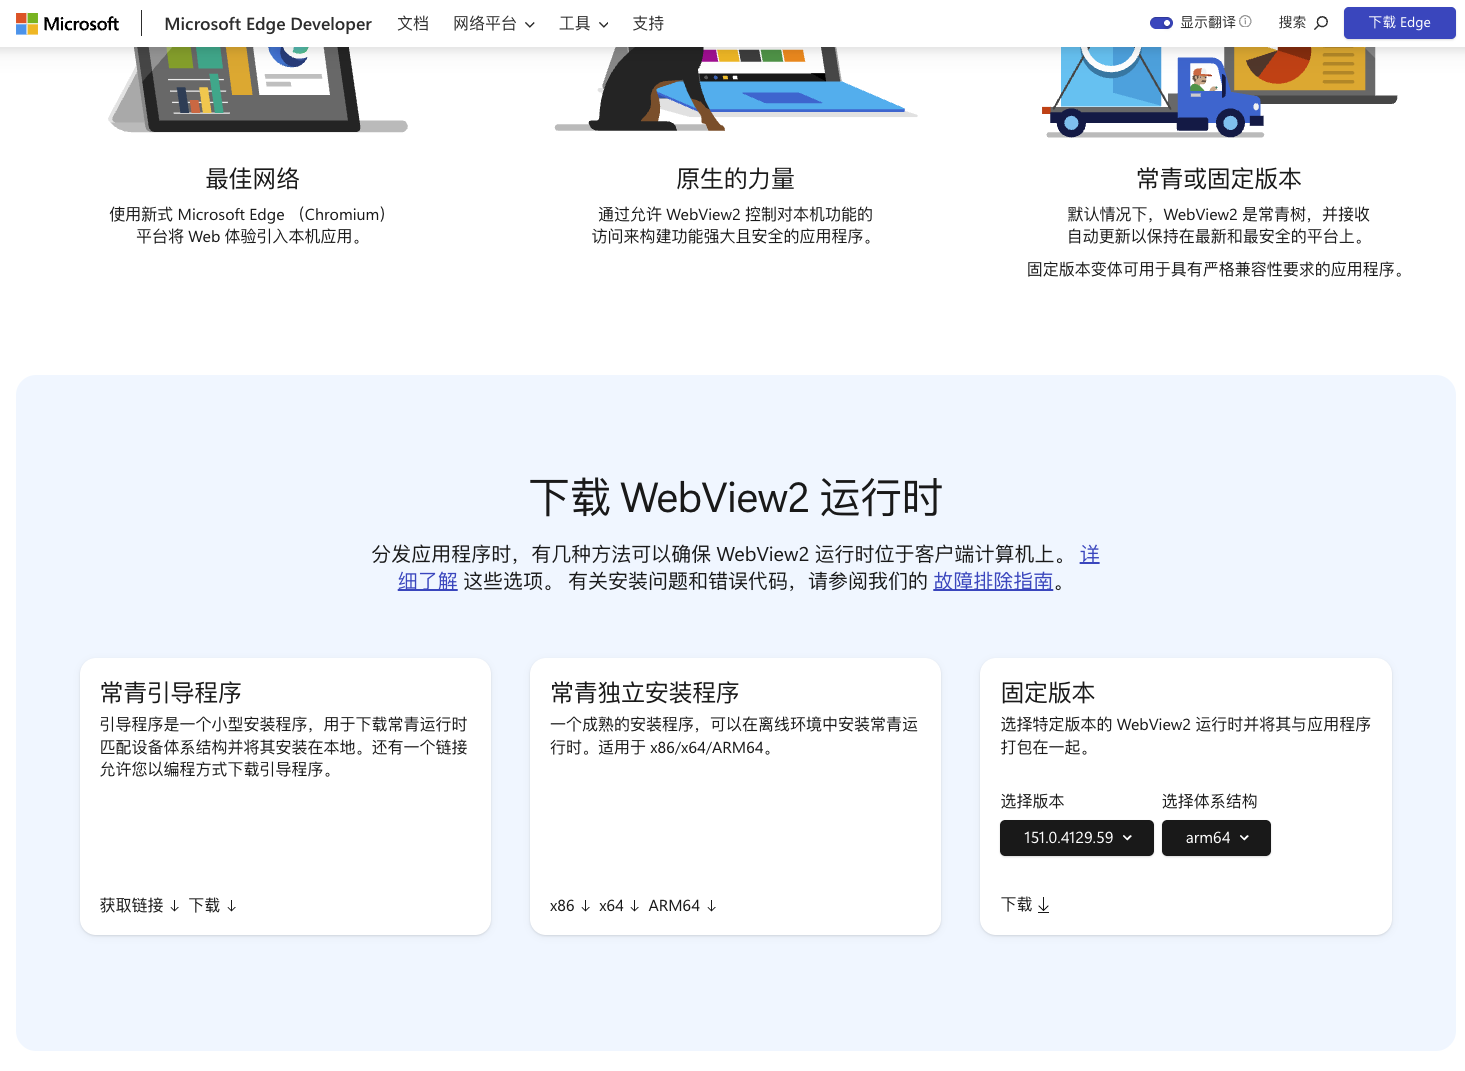This screenshot has height=1071, width=1465.
Task: Download the x64 standalone installer
Action: coord(619,905)
